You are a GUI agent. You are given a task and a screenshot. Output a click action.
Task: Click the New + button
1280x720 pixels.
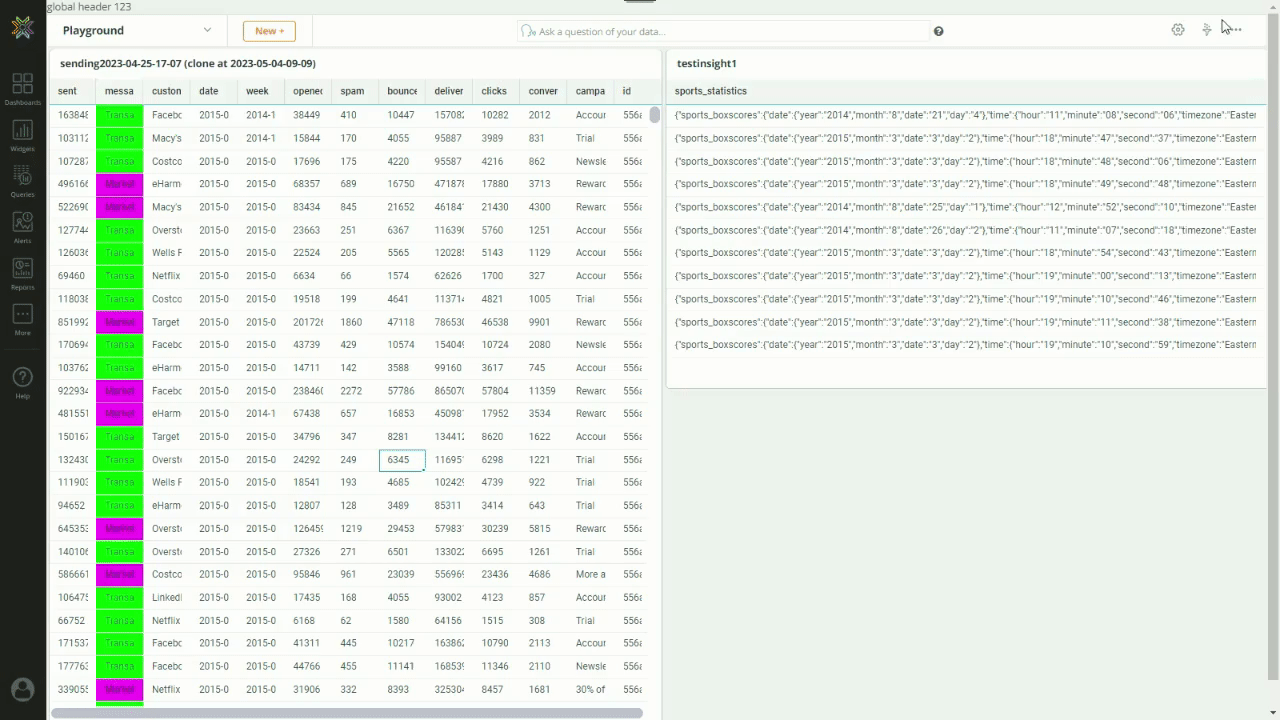(x=268, y=31)
